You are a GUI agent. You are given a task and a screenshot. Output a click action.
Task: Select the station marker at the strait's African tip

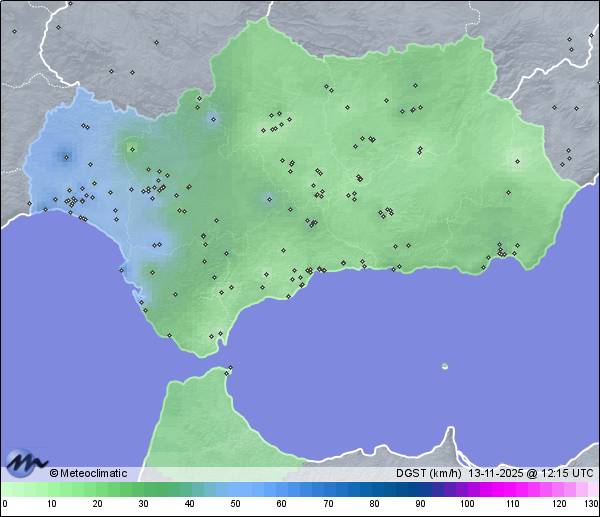(x=229, y=370)
